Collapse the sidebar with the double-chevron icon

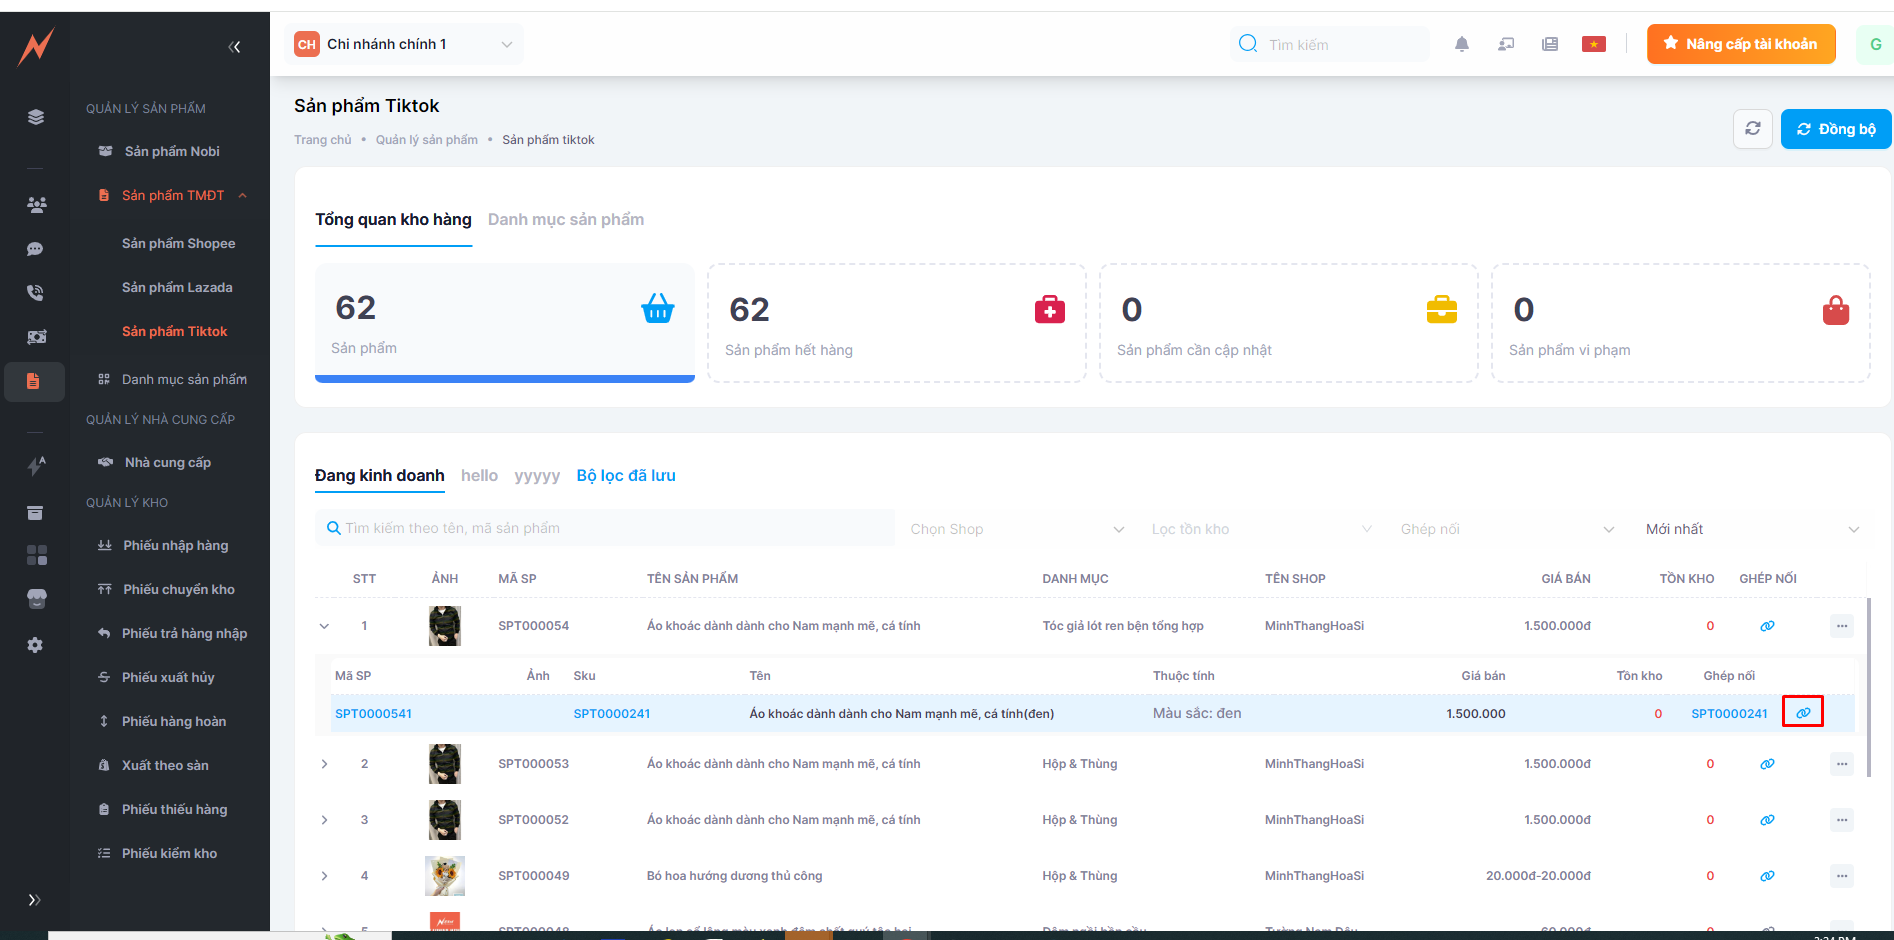pos(234,47)
